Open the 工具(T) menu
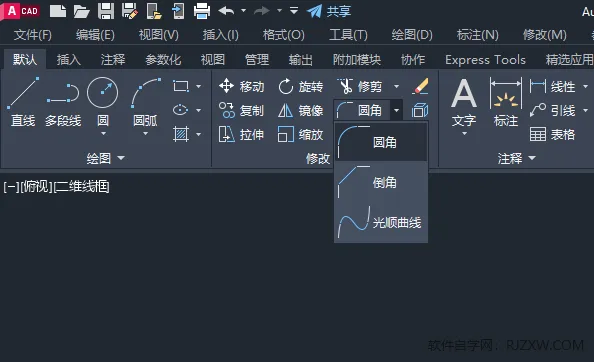Image resolution: width=594 pixels, height=362 pixels. pyautogui.click(x=348, y=35)
